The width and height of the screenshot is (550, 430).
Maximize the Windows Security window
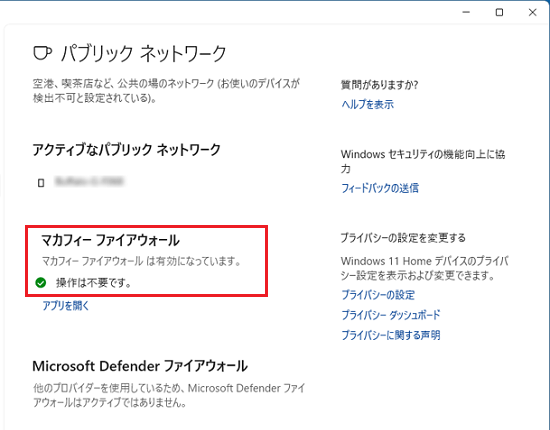tap(499, 12)
